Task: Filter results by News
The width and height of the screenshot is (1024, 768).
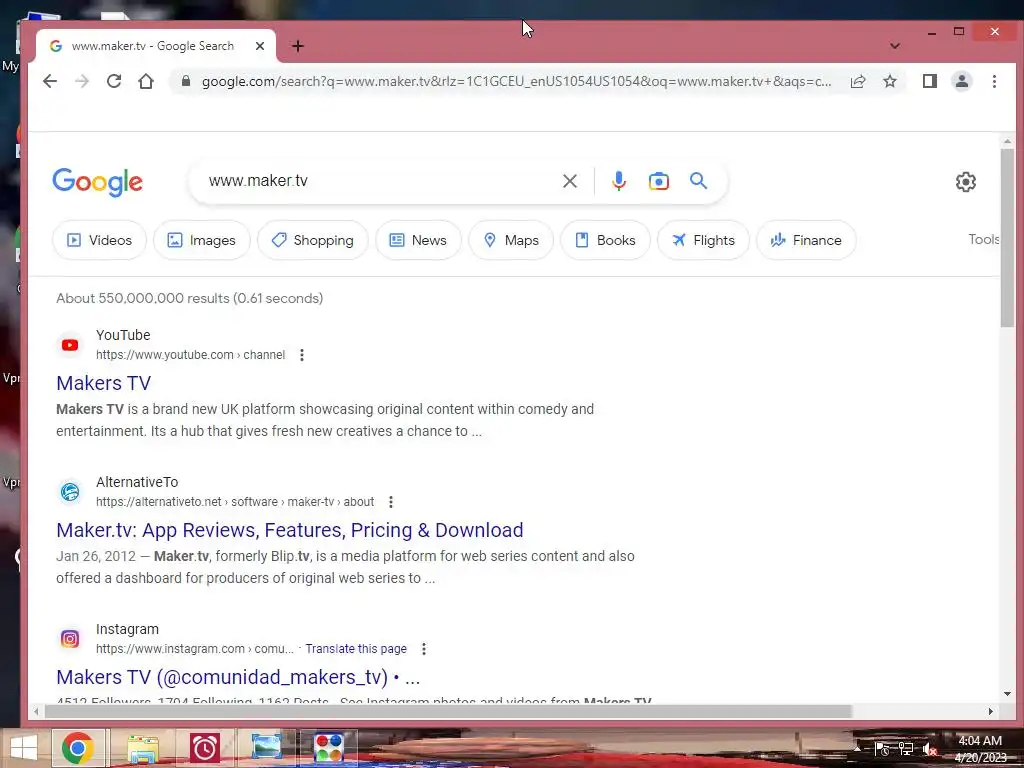Action: pyautogui.click(x=418, y=240)
